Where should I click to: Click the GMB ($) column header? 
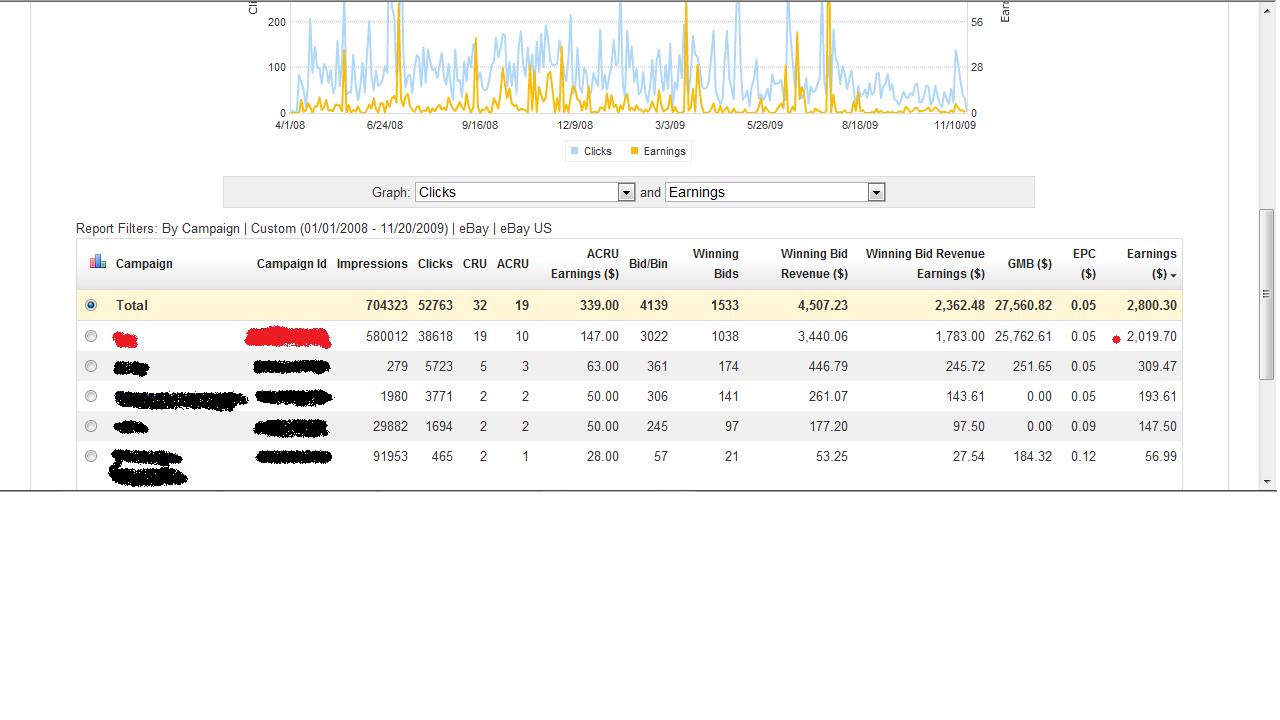point(1029,264)
